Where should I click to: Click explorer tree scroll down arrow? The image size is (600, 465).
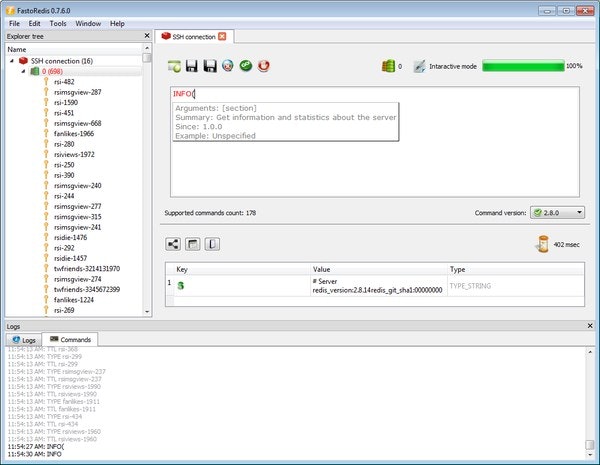point(147,312)
